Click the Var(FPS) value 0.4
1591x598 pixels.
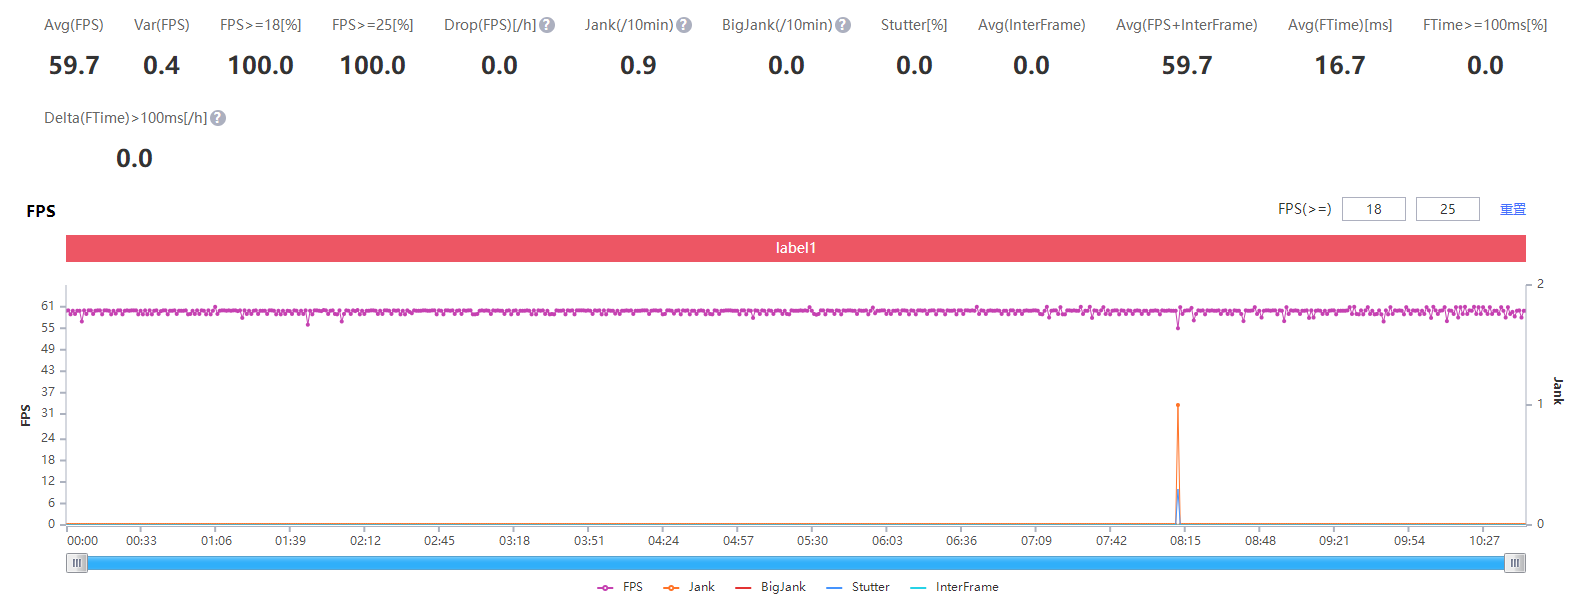pos(161,66)
